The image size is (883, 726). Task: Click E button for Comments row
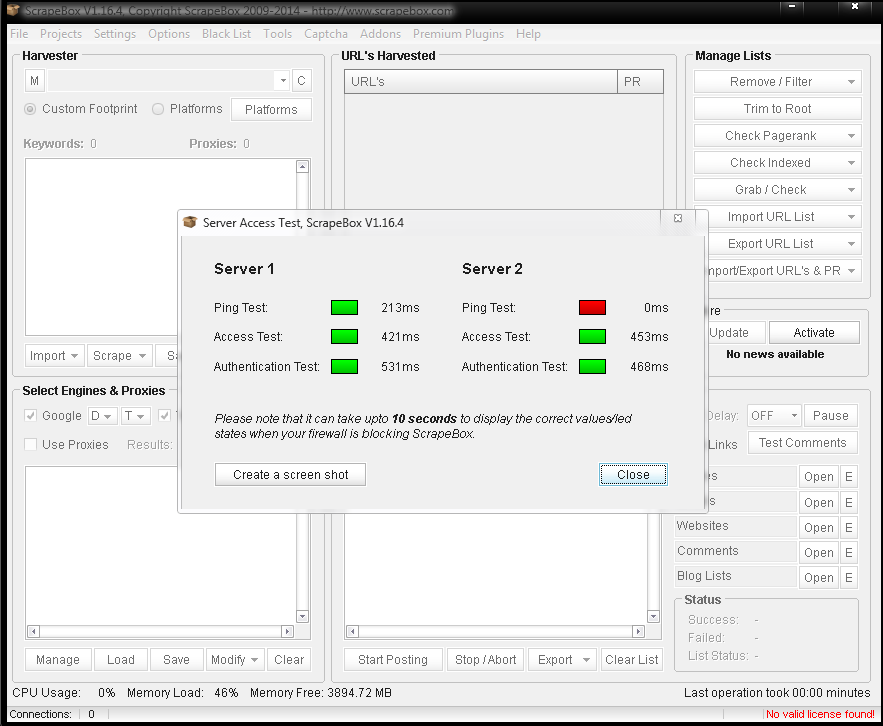pos(849,553)
